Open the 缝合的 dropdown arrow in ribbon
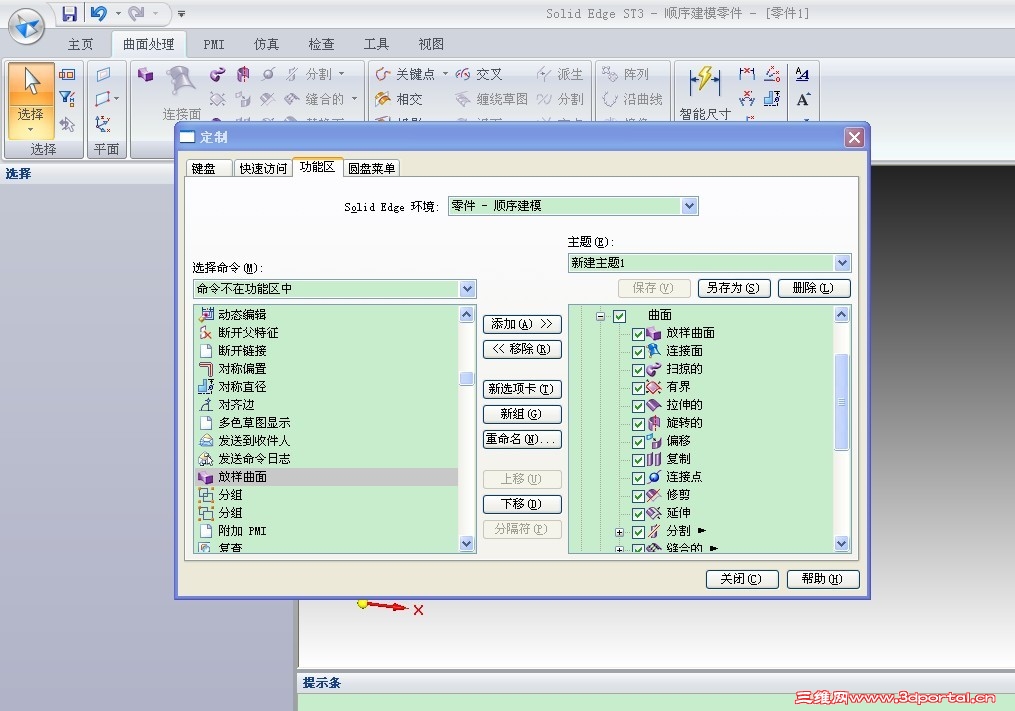 click(x=355, y=99)
